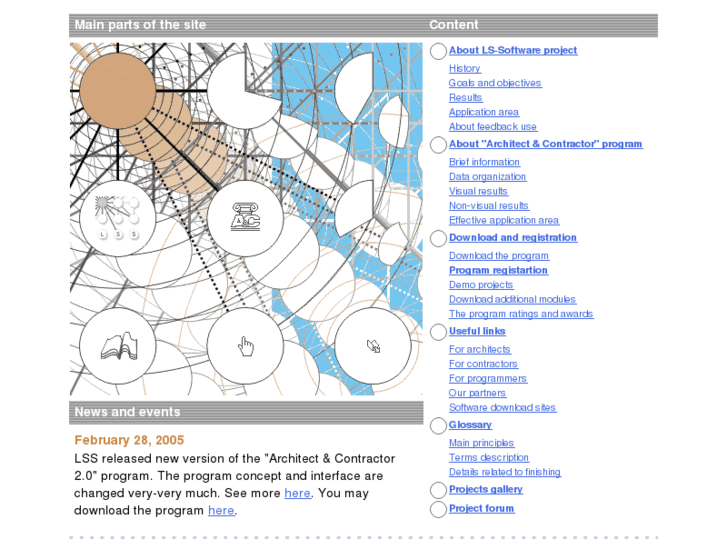Click 'here' link after See more
This screenshot has width=727, height=545.
point(297,493)
